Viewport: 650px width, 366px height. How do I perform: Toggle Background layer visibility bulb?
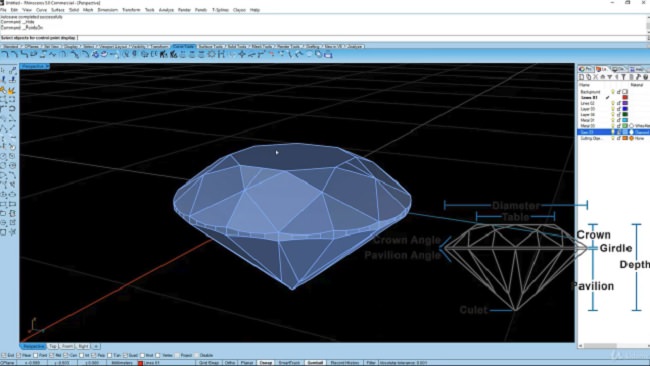point(613,92)
